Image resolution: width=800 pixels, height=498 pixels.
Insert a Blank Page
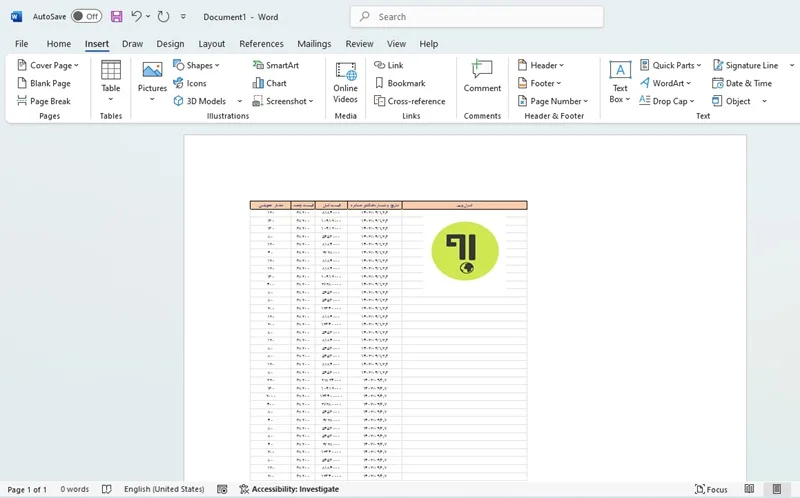coord(44,83)
